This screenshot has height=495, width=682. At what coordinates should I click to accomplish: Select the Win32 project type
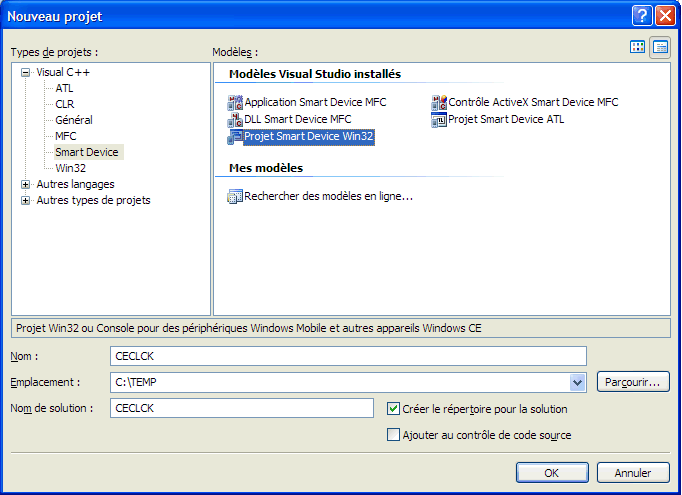(70, 168)
